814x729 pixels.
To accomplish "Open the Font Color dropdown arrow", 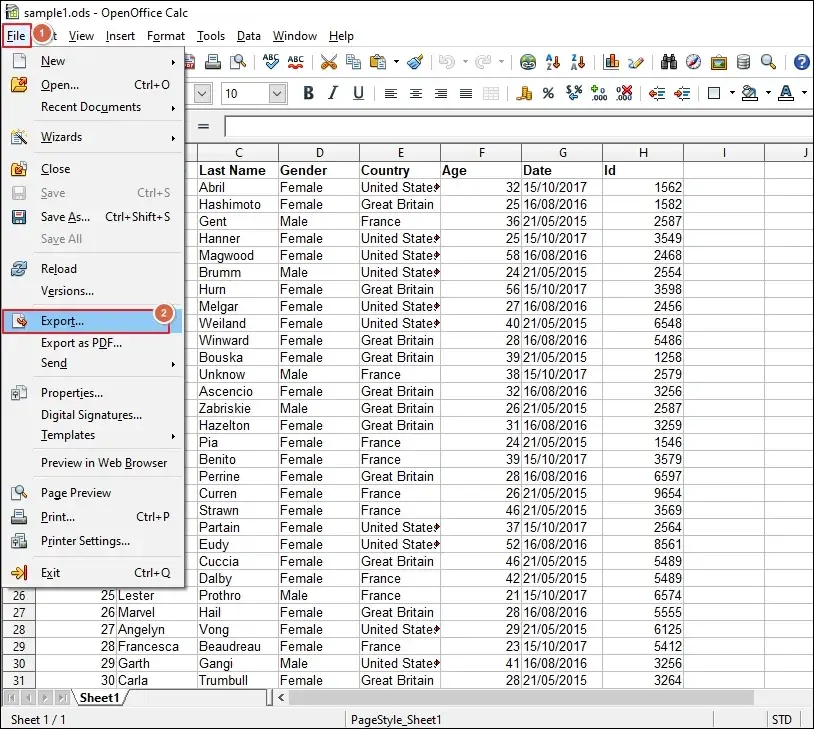I will 804,93.
